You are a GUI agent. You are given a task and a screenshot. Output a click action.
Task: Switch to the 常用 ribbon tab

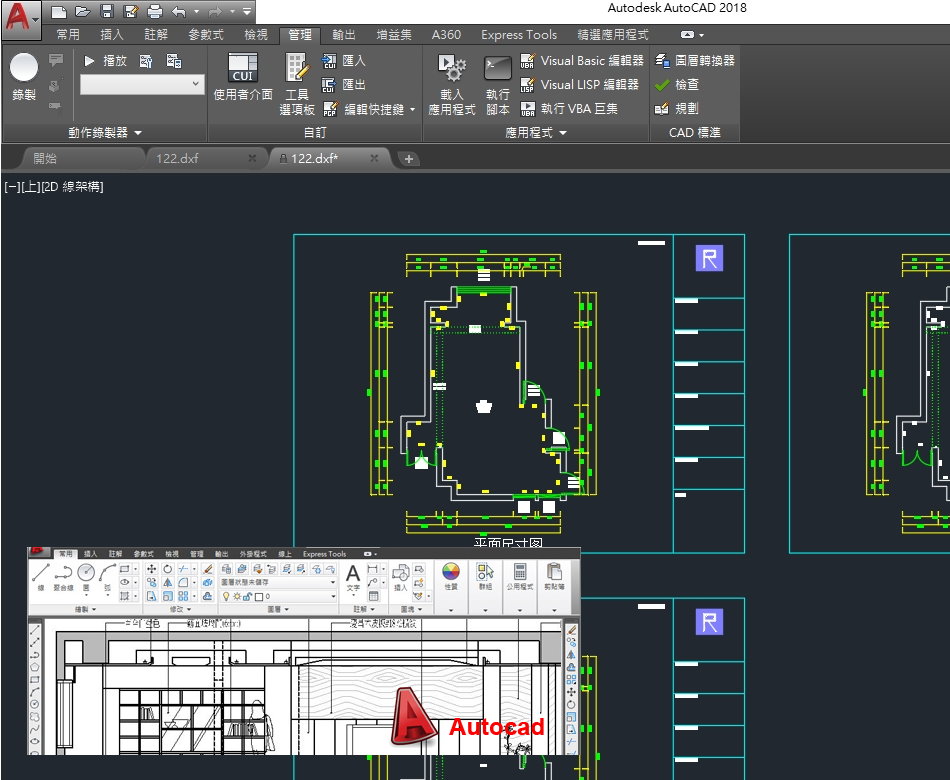tap(68, 35)
